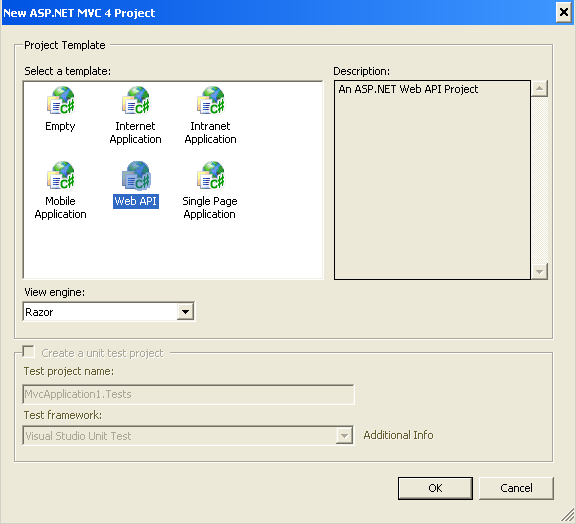576x524 pixels.
Task: Click the Cancel button
Action: pos(516,488)
